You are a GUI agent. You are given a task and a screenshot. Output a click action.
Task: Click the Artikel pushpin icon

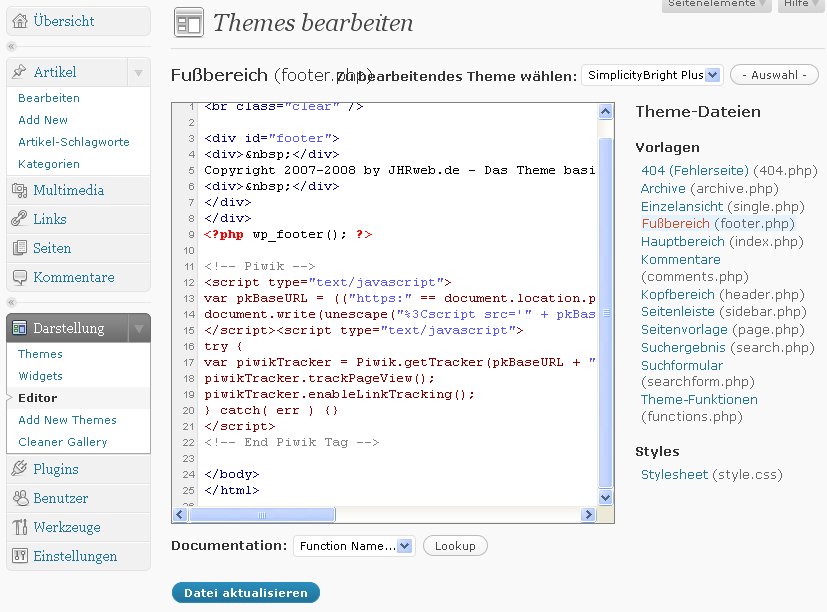[20, 72]
